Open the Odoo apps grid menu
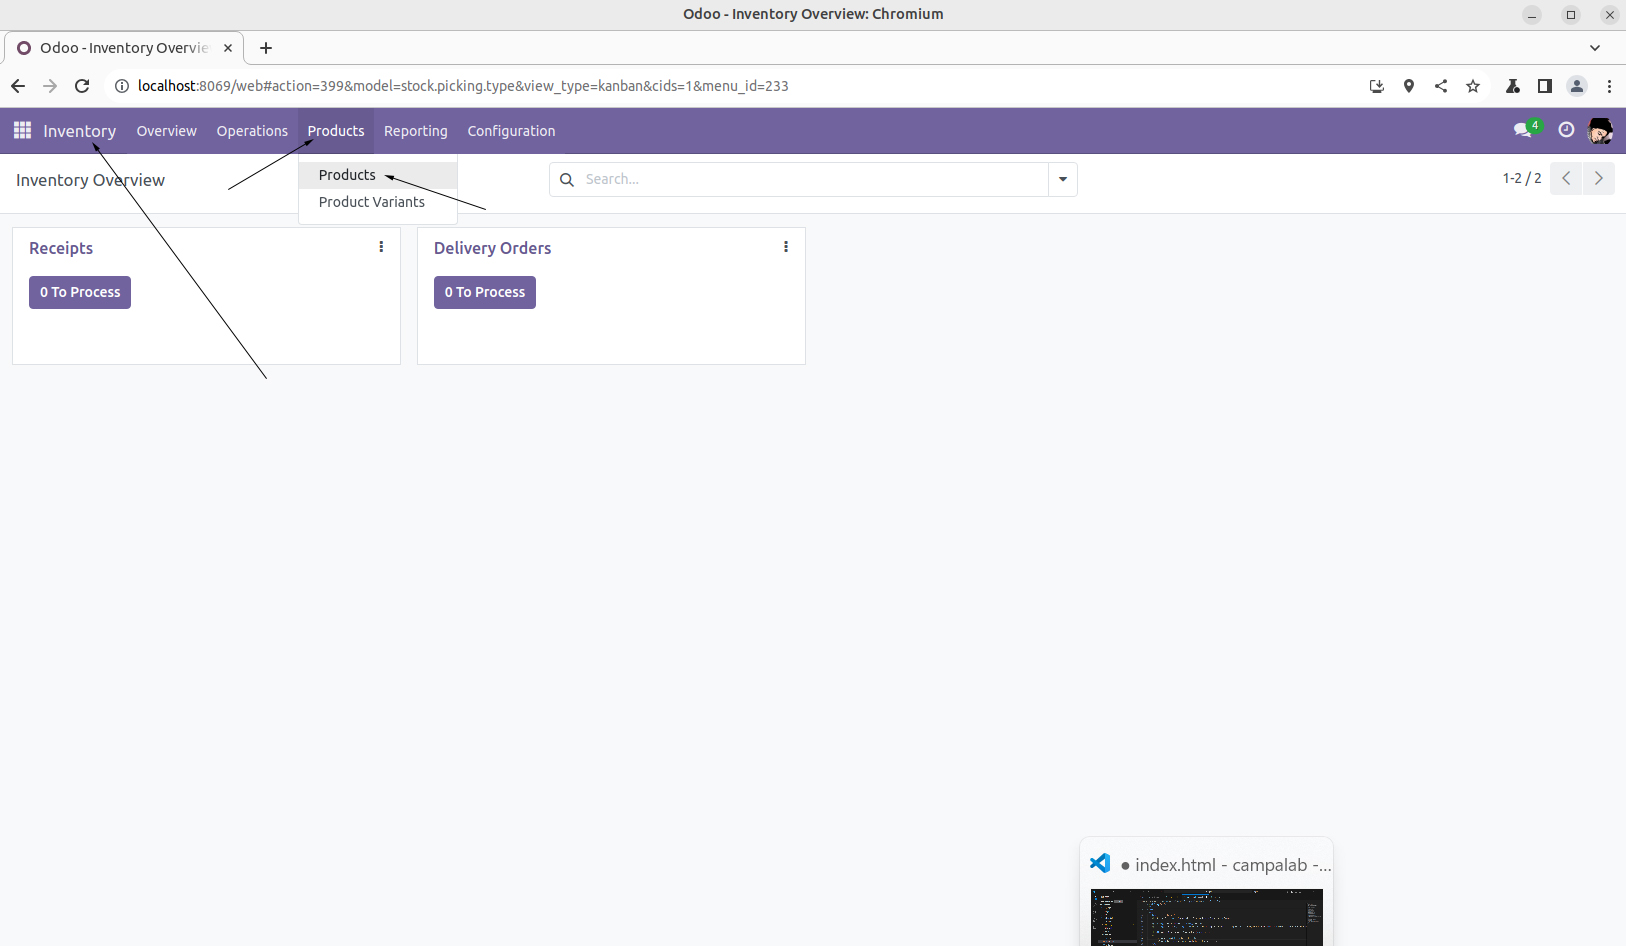 tap(22, 131)
